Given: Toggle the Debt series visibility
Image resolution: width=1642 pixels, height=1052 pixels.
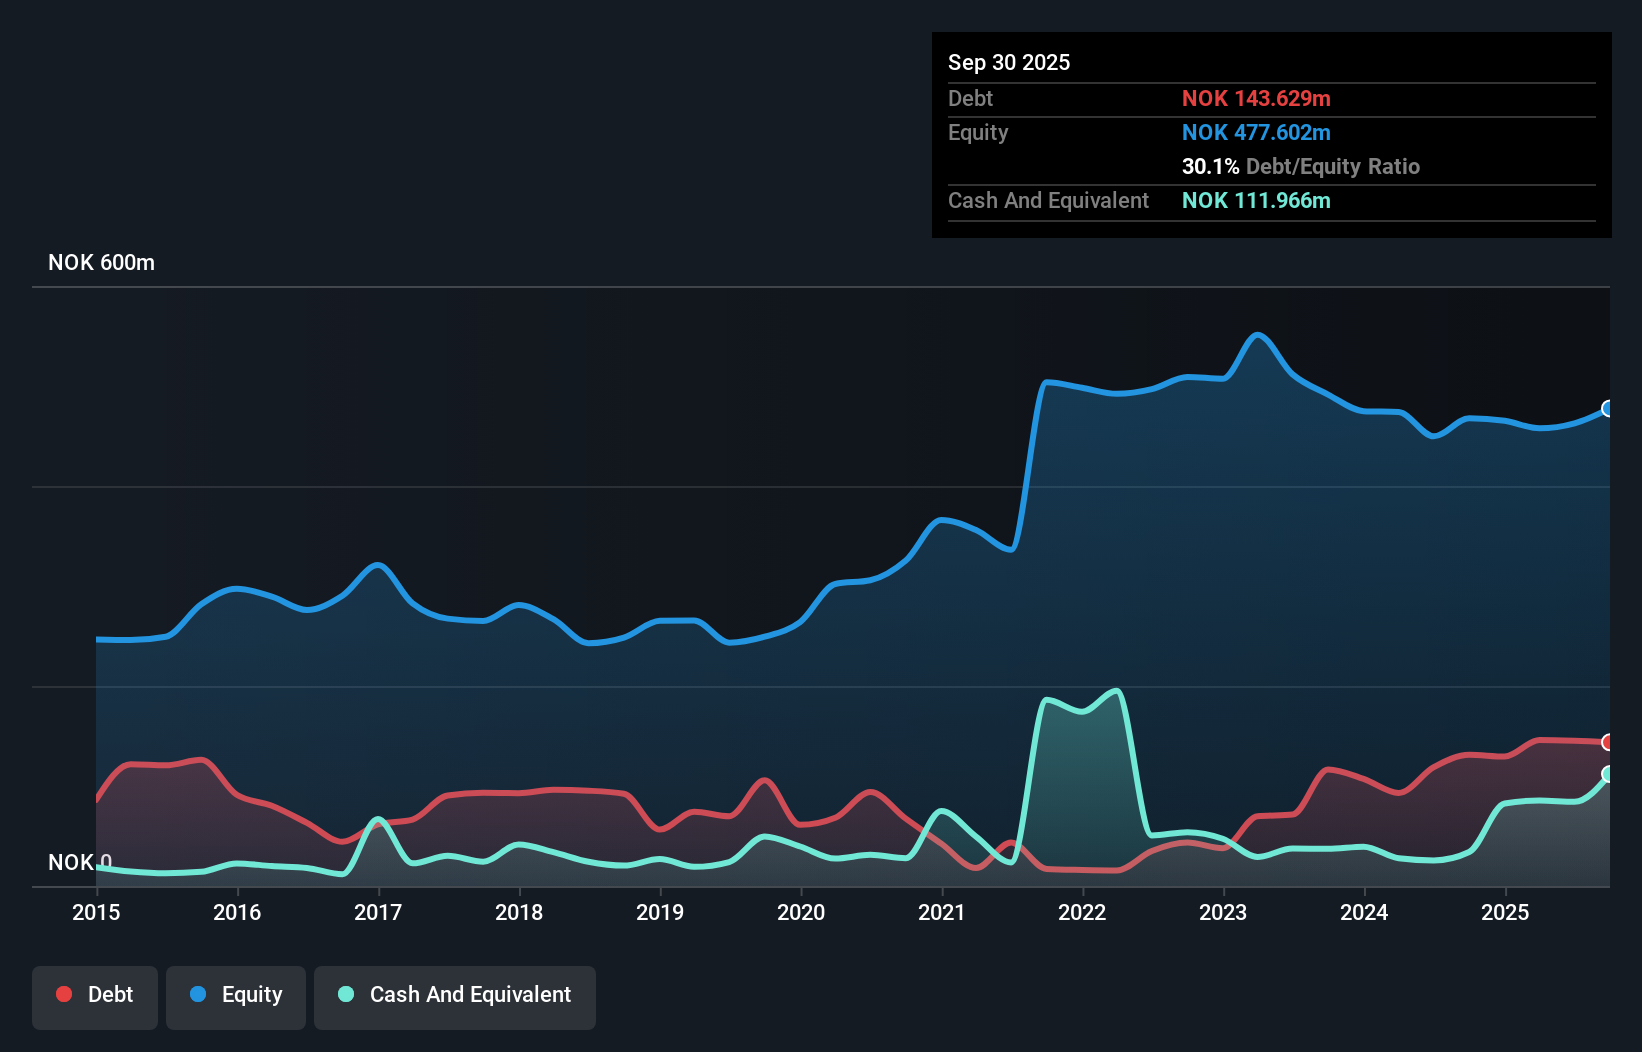Looking at the screenshot, I should click(95, 994).
